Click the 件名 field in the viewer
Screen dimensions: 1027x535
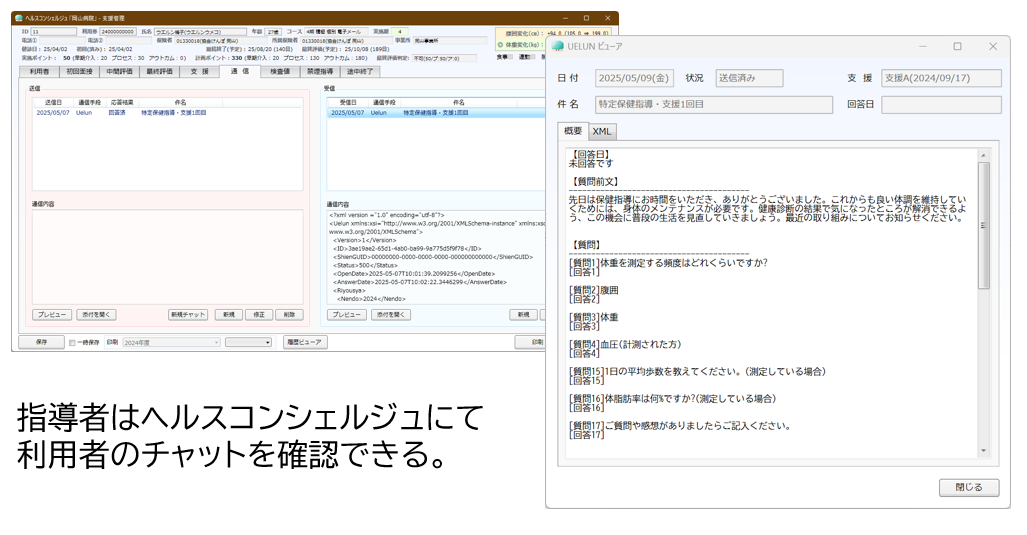[x=713, y=105]
